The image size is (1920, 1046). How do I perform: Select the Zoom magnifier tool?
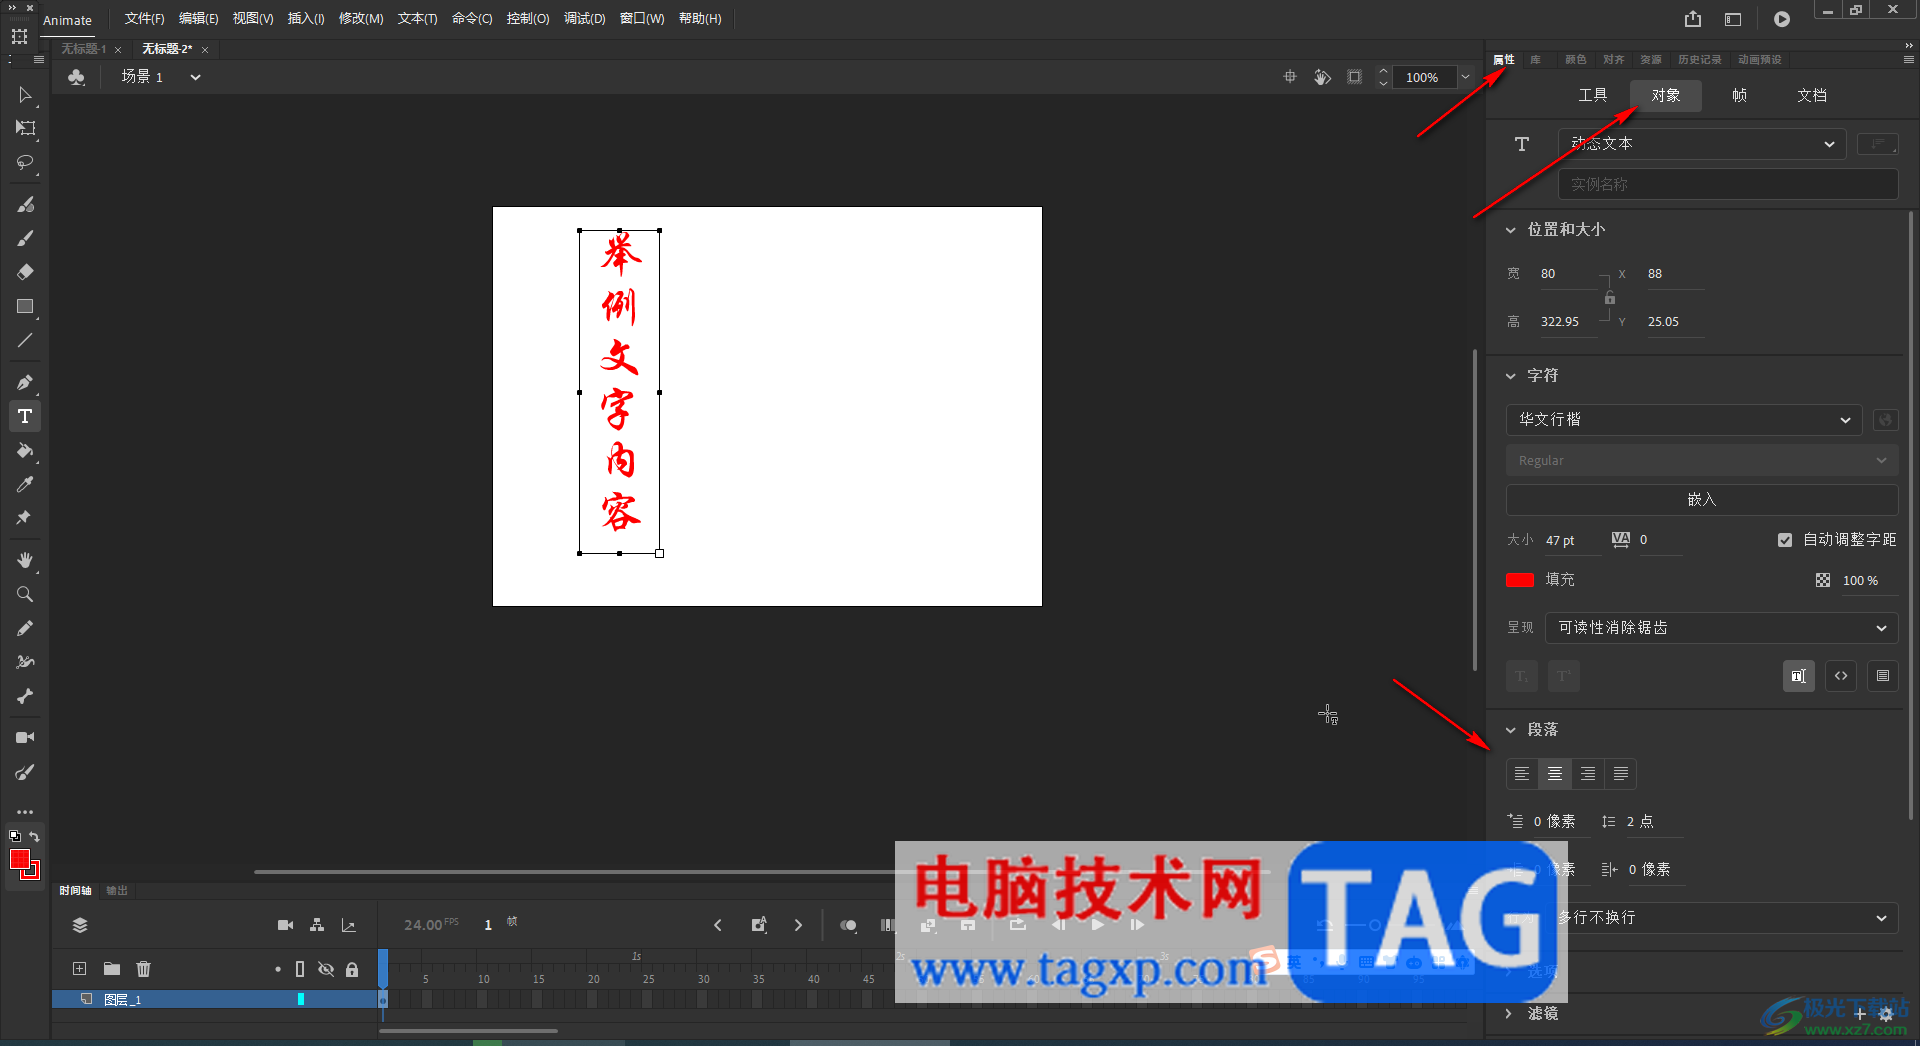point(25,594)
